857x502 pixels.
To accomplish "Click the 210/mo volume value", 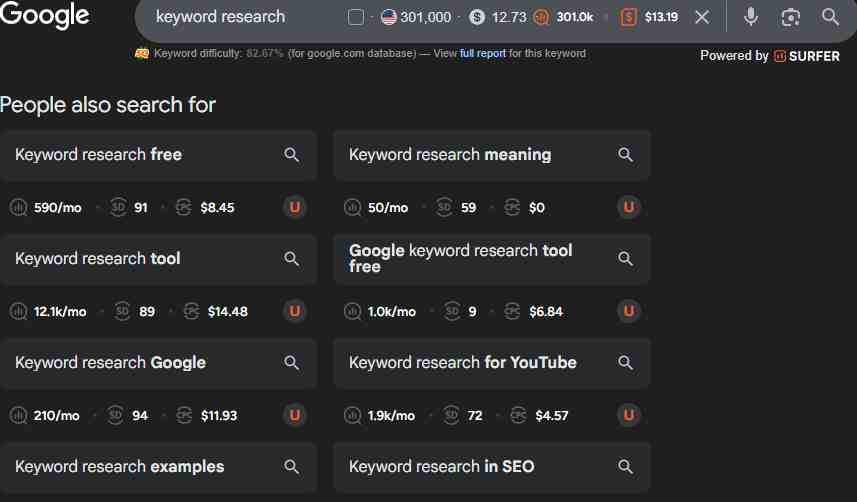I will [57, 416].
